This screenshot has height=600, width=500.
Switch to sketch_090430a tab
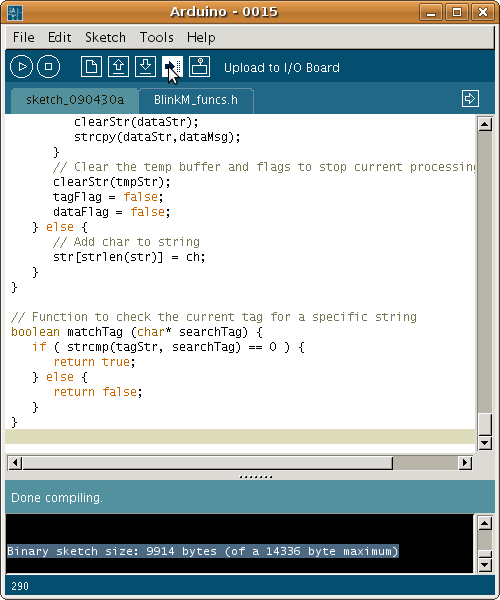75,100
